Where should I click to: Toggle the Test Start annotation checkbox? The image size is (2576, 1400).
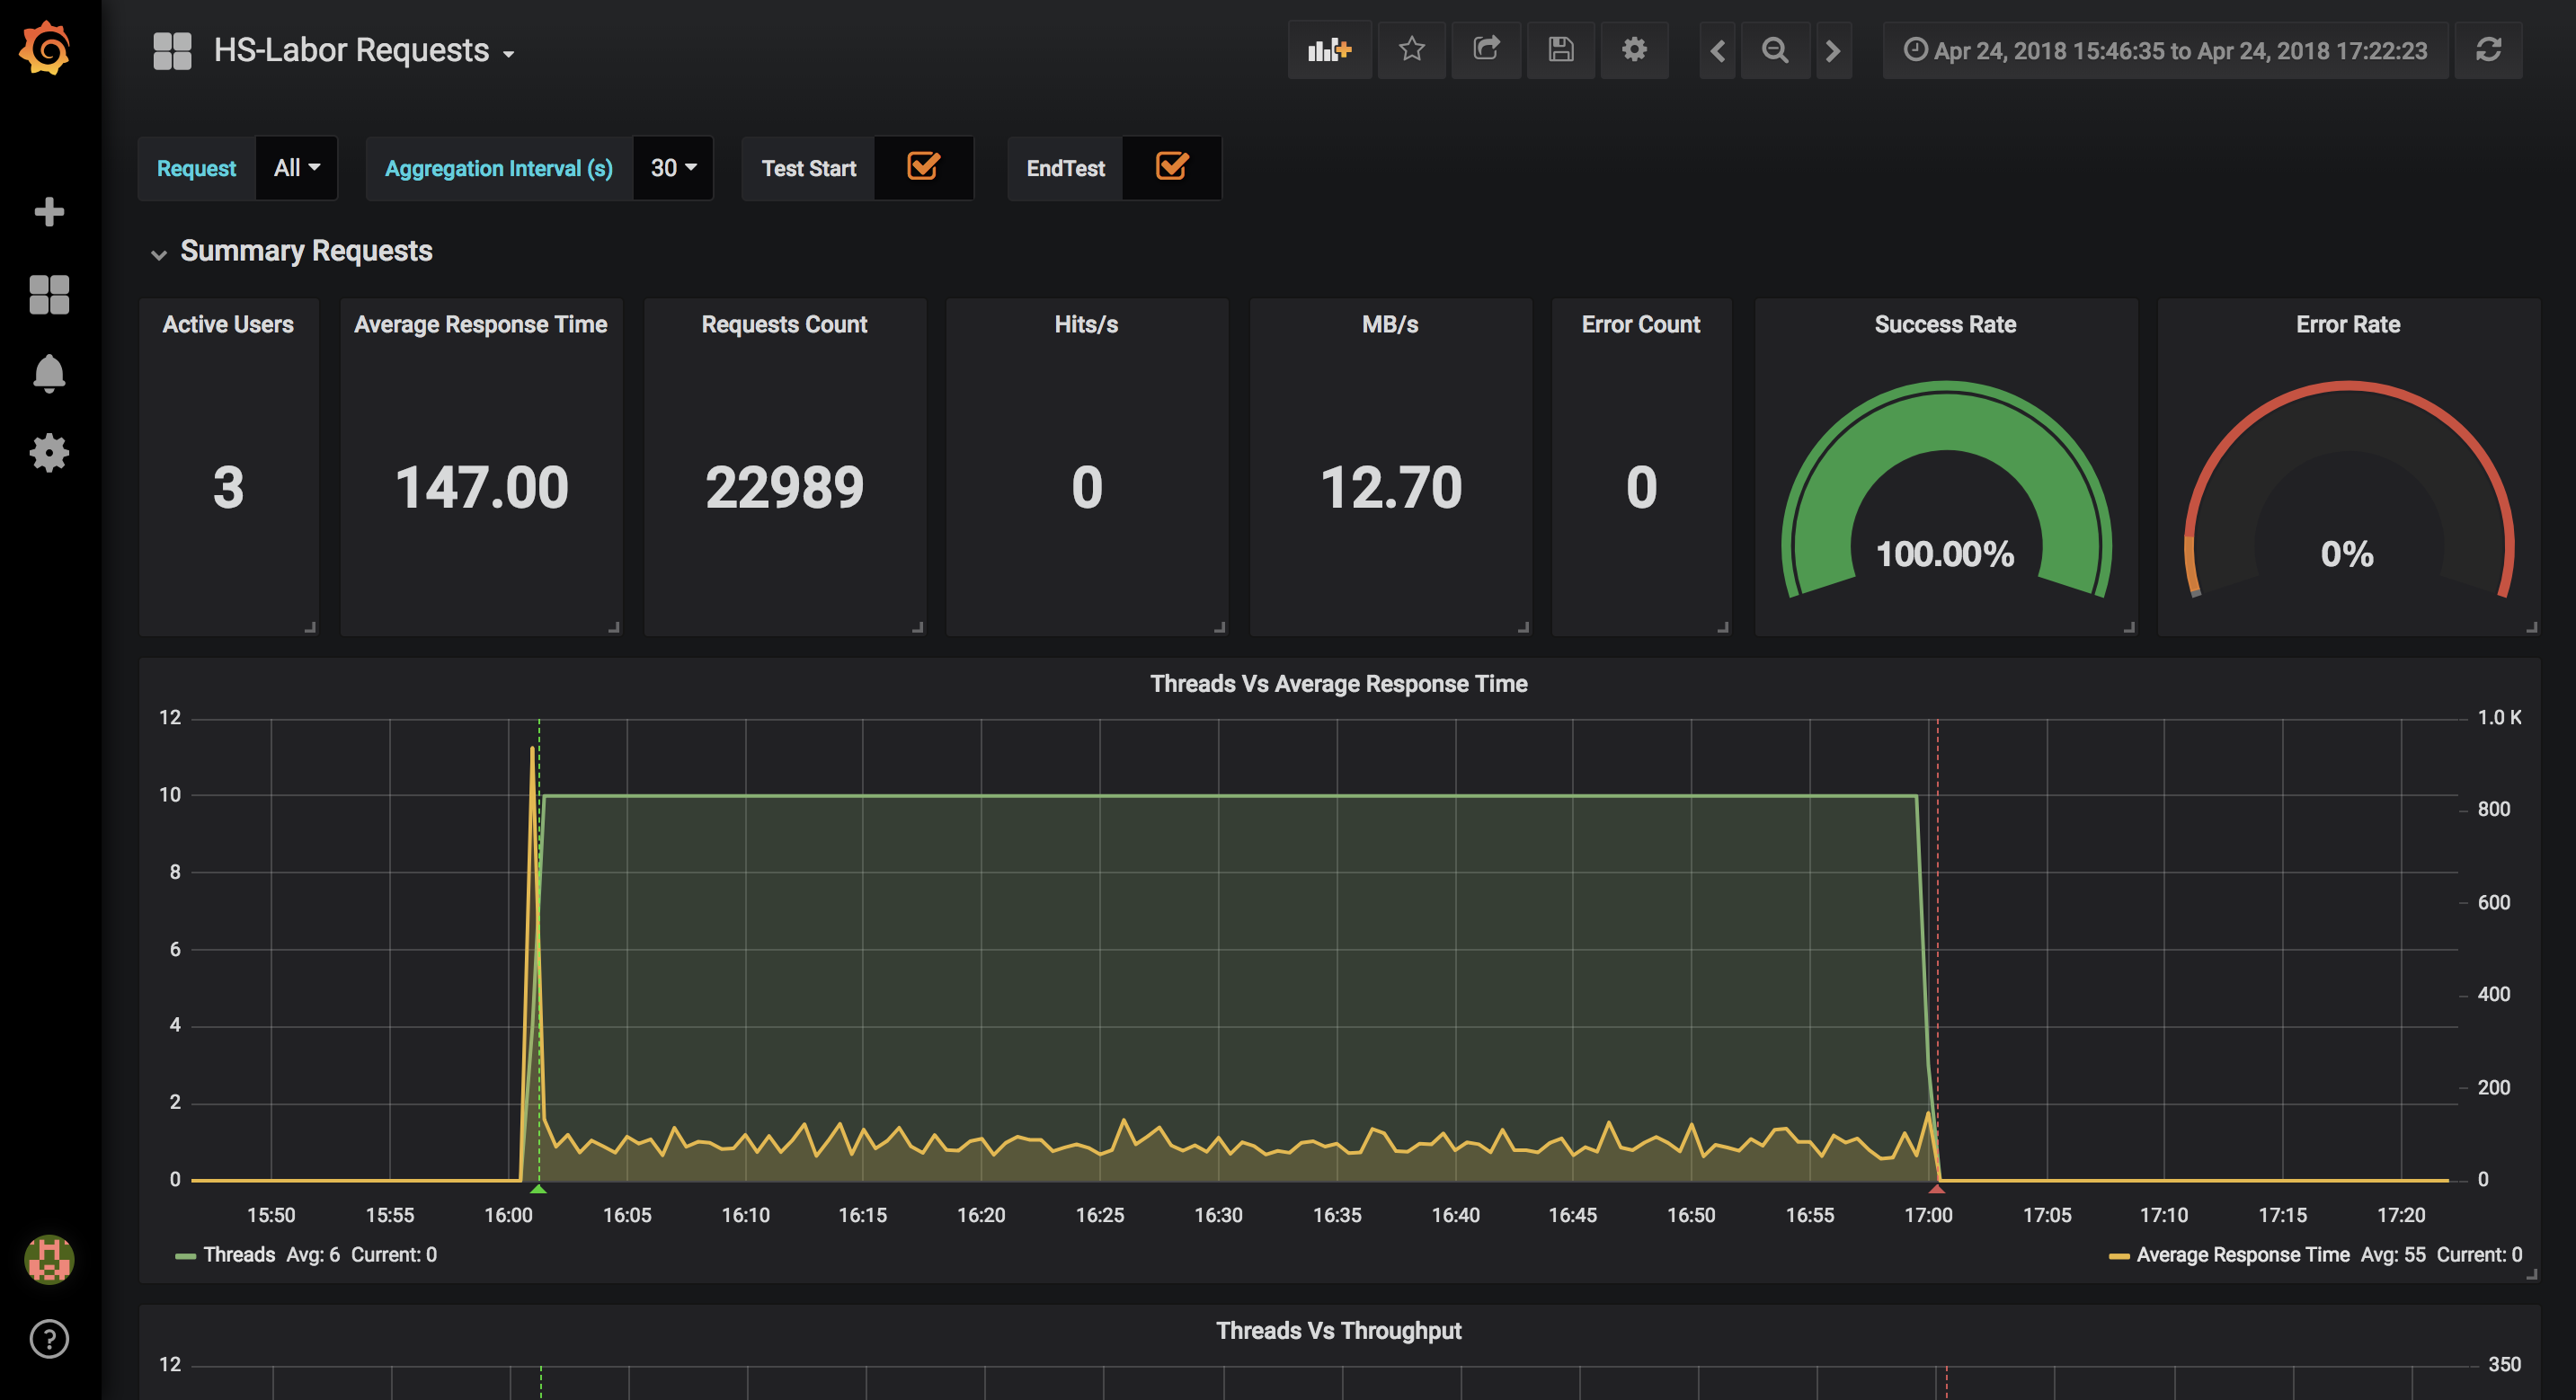[922, 167]
